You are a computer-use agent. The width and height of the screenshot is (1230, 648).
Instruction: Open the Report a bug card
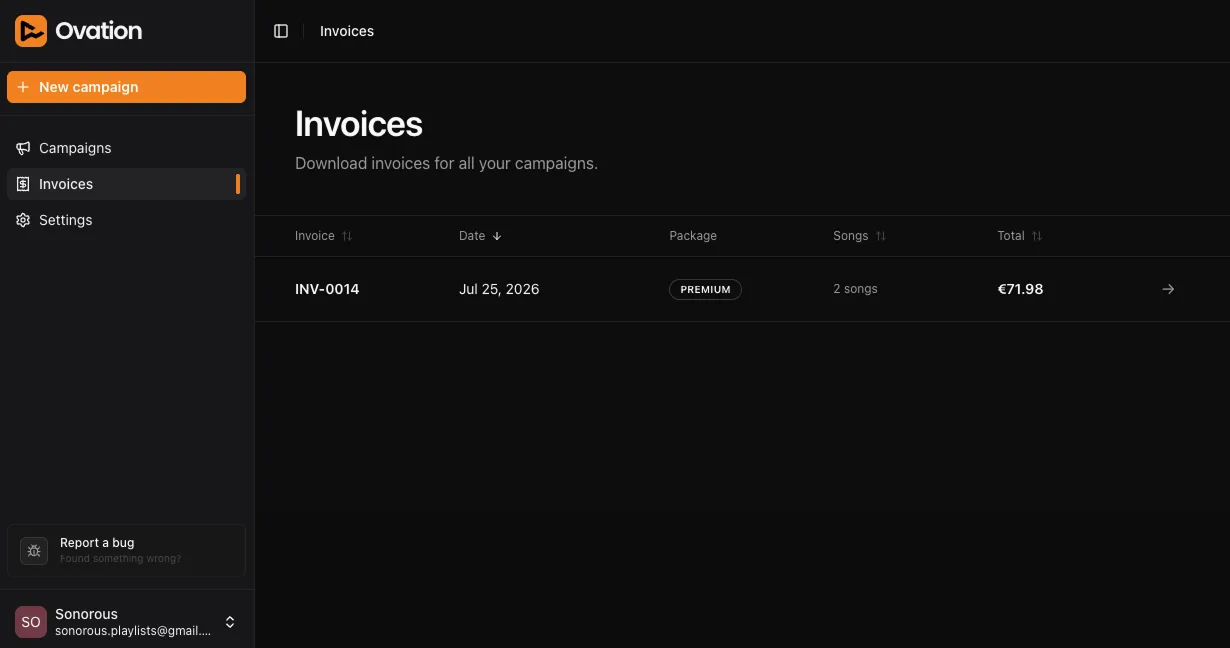126,550
